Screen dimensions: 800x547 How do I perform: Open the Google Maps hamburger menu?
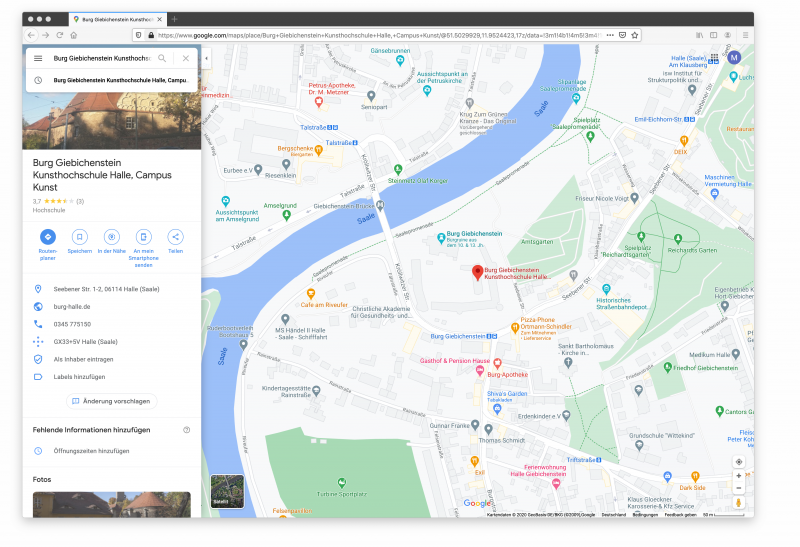(x=38, y=59)
